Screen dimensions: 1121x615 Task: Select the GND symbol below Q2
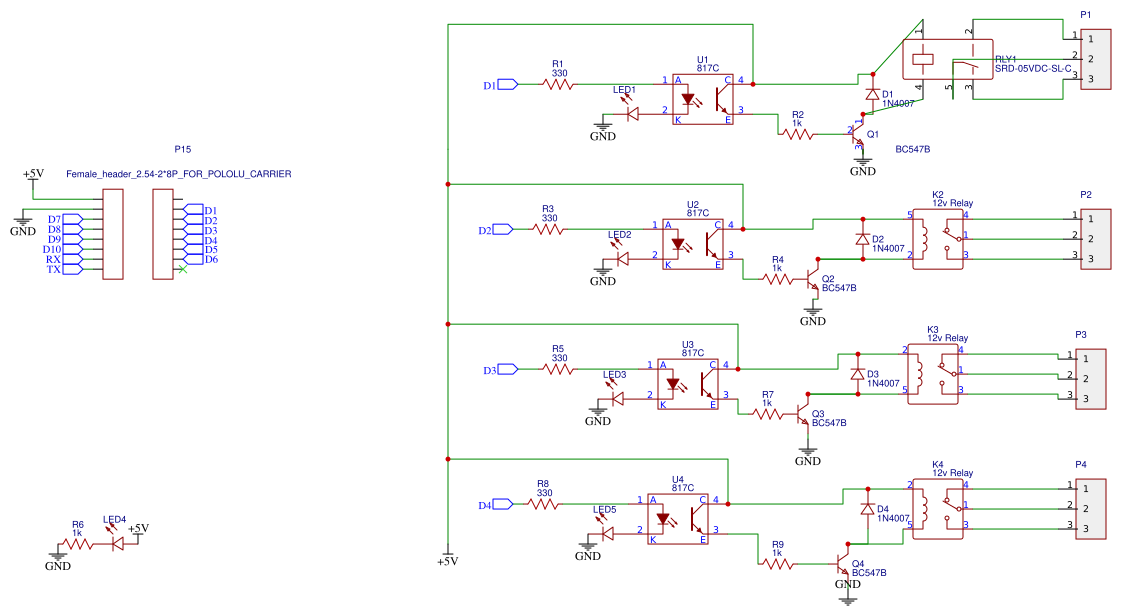(x=812, y=315)
